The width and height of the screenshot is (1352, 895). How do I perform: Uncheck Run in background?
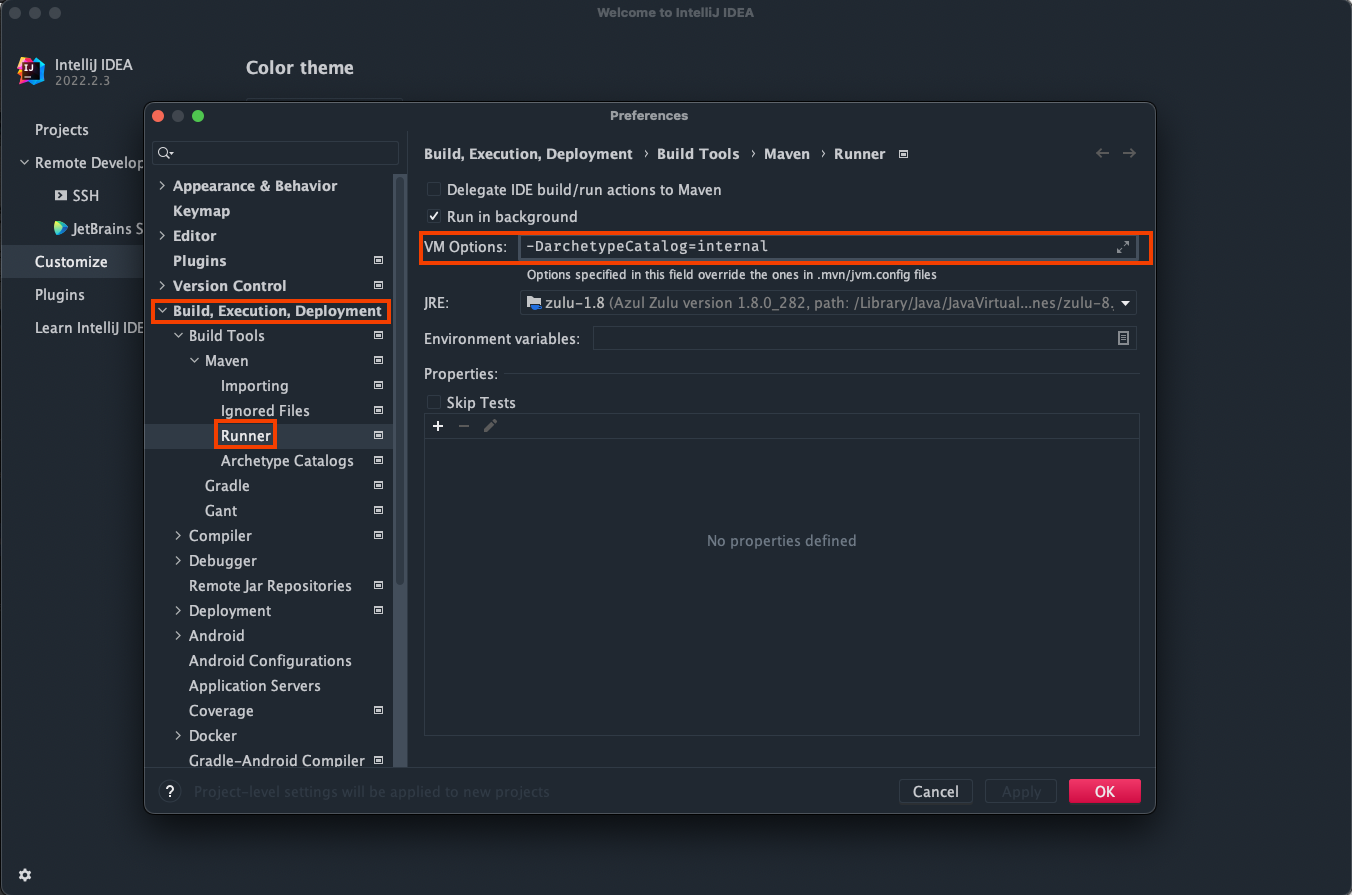tap(434, 217)
